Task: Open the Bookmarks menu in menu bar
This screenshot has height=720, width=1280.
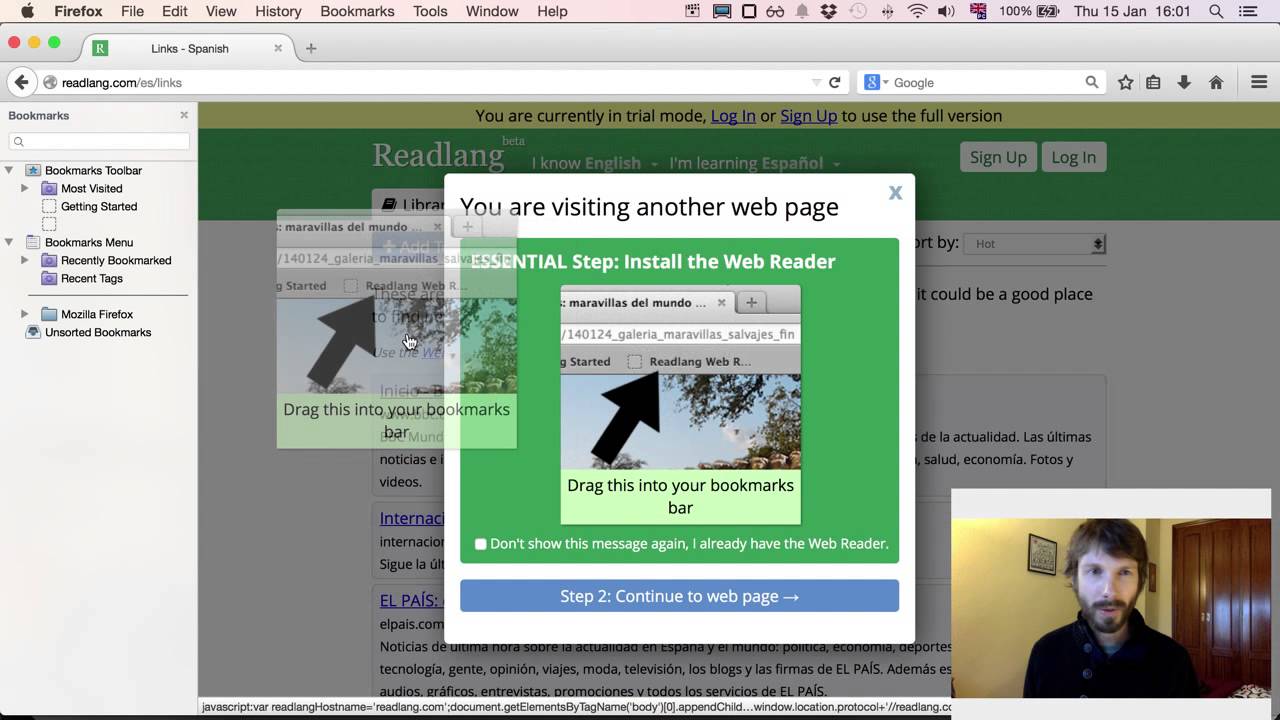Action: click(357, 11)
